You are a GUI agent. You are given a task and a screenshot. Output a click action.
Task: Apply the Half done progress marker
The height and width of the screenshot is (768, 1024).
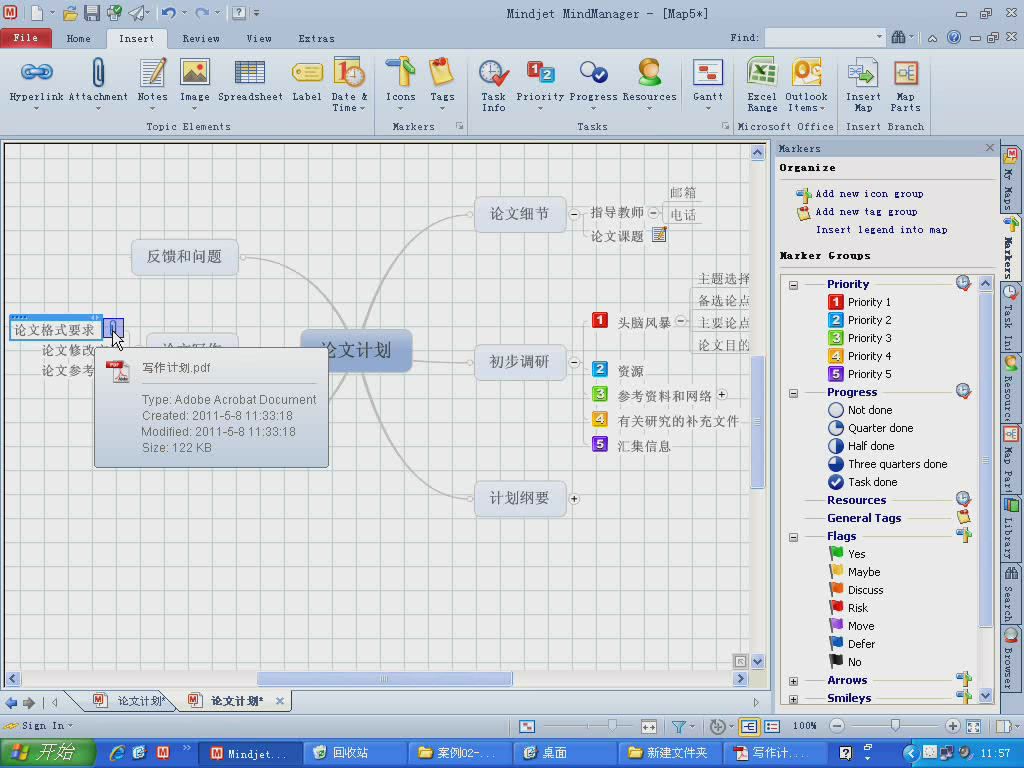(861, 445)
